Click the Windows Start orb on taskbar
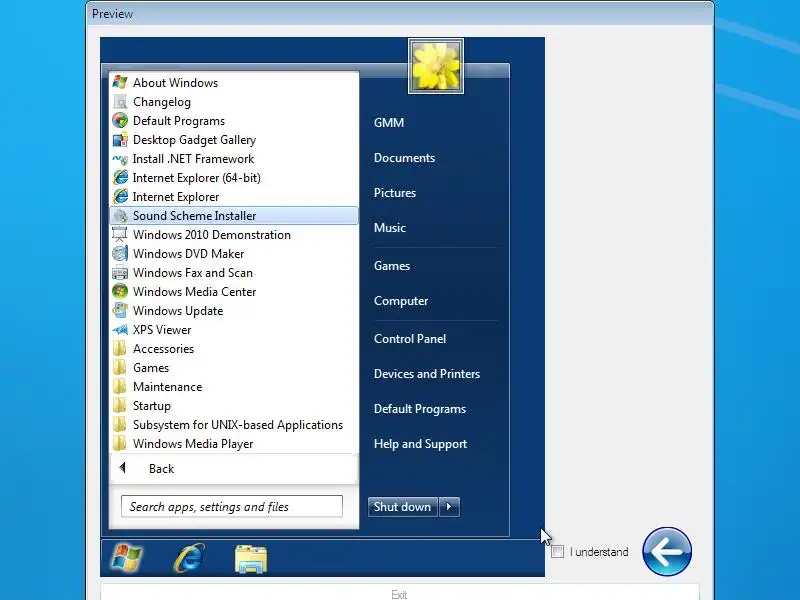This screenshot has height=600, width=800. [127, 558]
